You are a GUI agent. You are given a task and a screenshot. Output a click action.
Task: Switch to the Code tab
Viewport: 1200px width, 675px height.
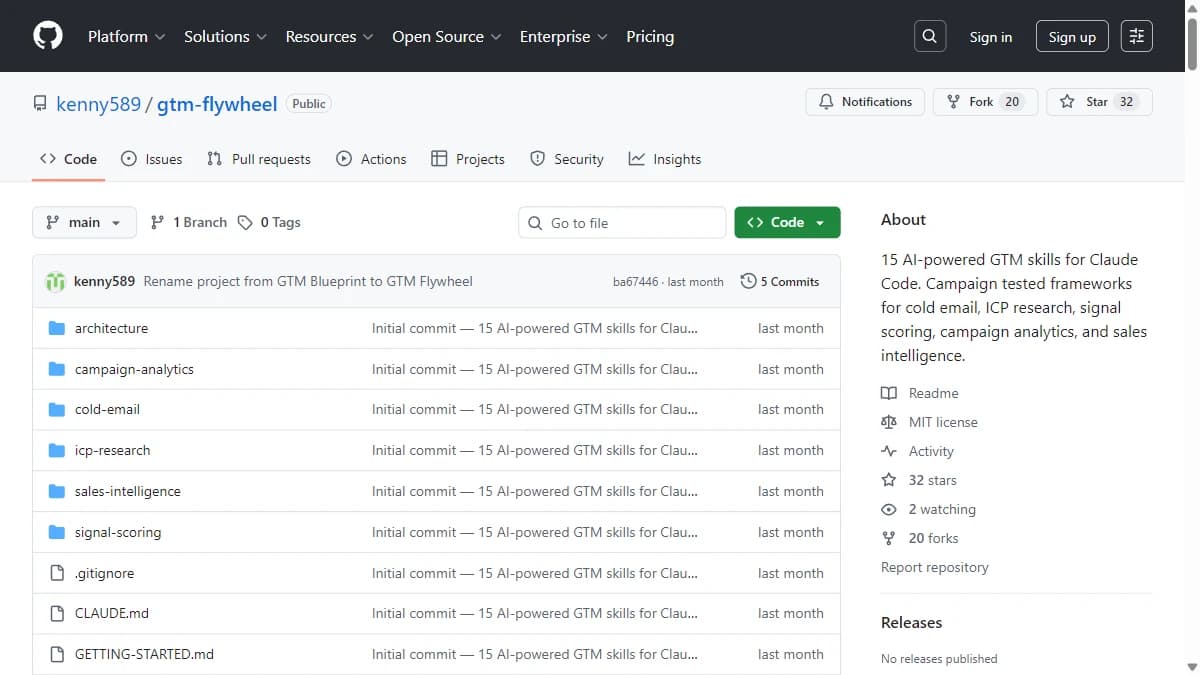click(68, 159)
